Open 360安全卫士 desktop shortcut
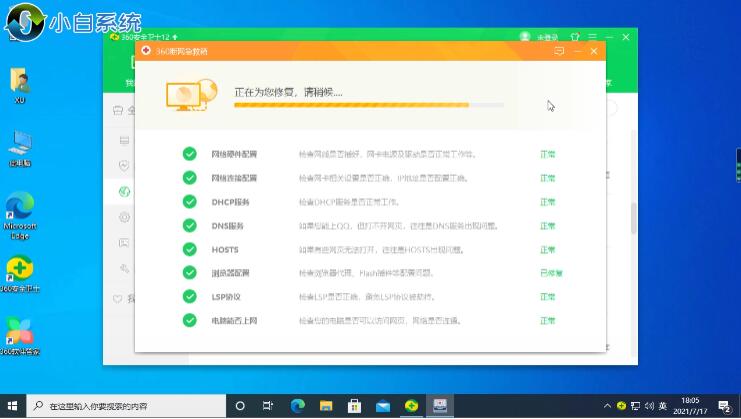Viewport: 741px width, 419px height. point(19,274)
